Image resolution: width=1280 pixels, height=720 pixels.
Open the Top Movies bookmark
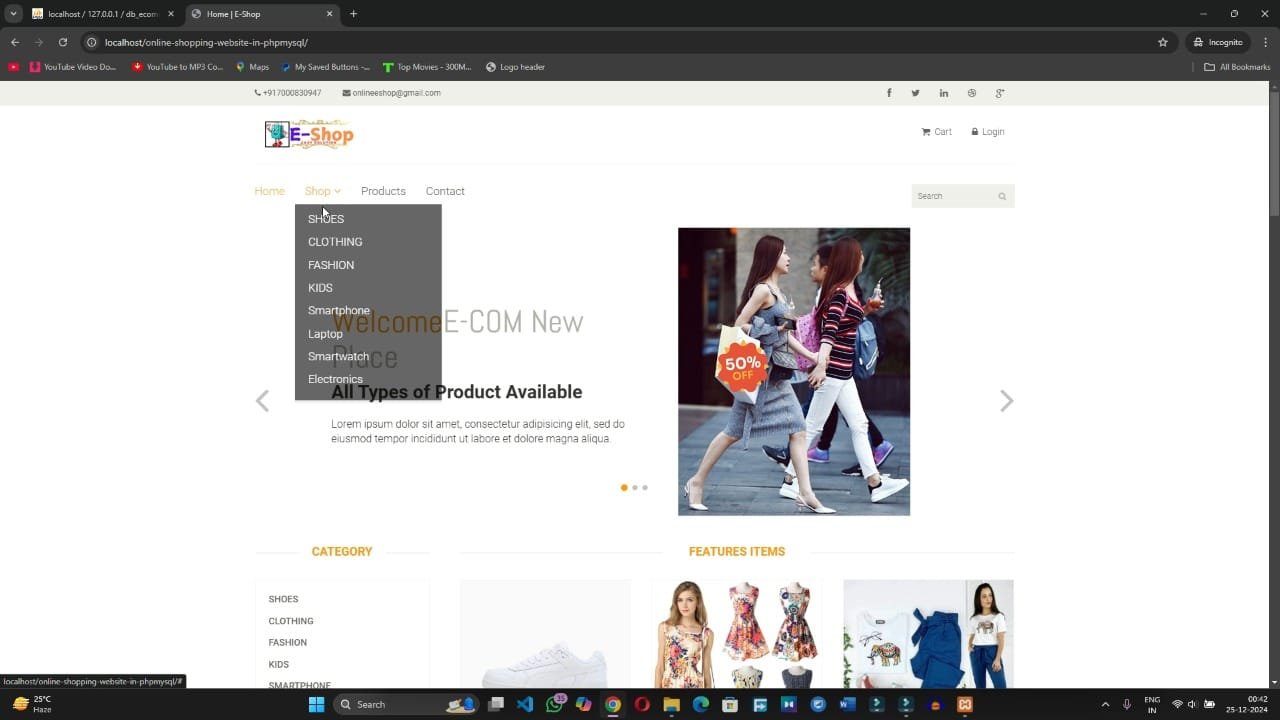(427, 67)
